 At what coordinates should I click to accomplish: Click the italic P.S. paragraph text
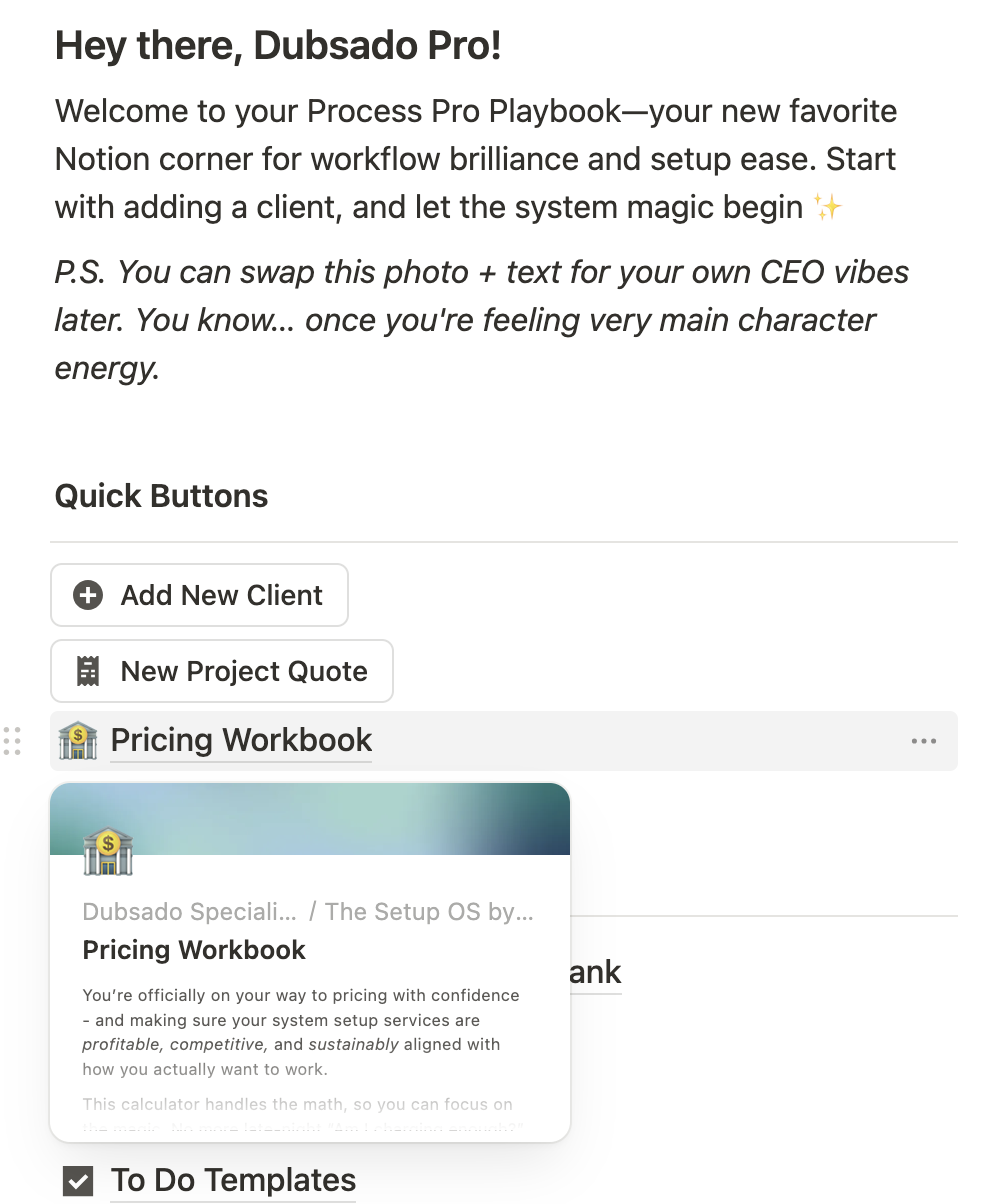(x=481, y=321)
